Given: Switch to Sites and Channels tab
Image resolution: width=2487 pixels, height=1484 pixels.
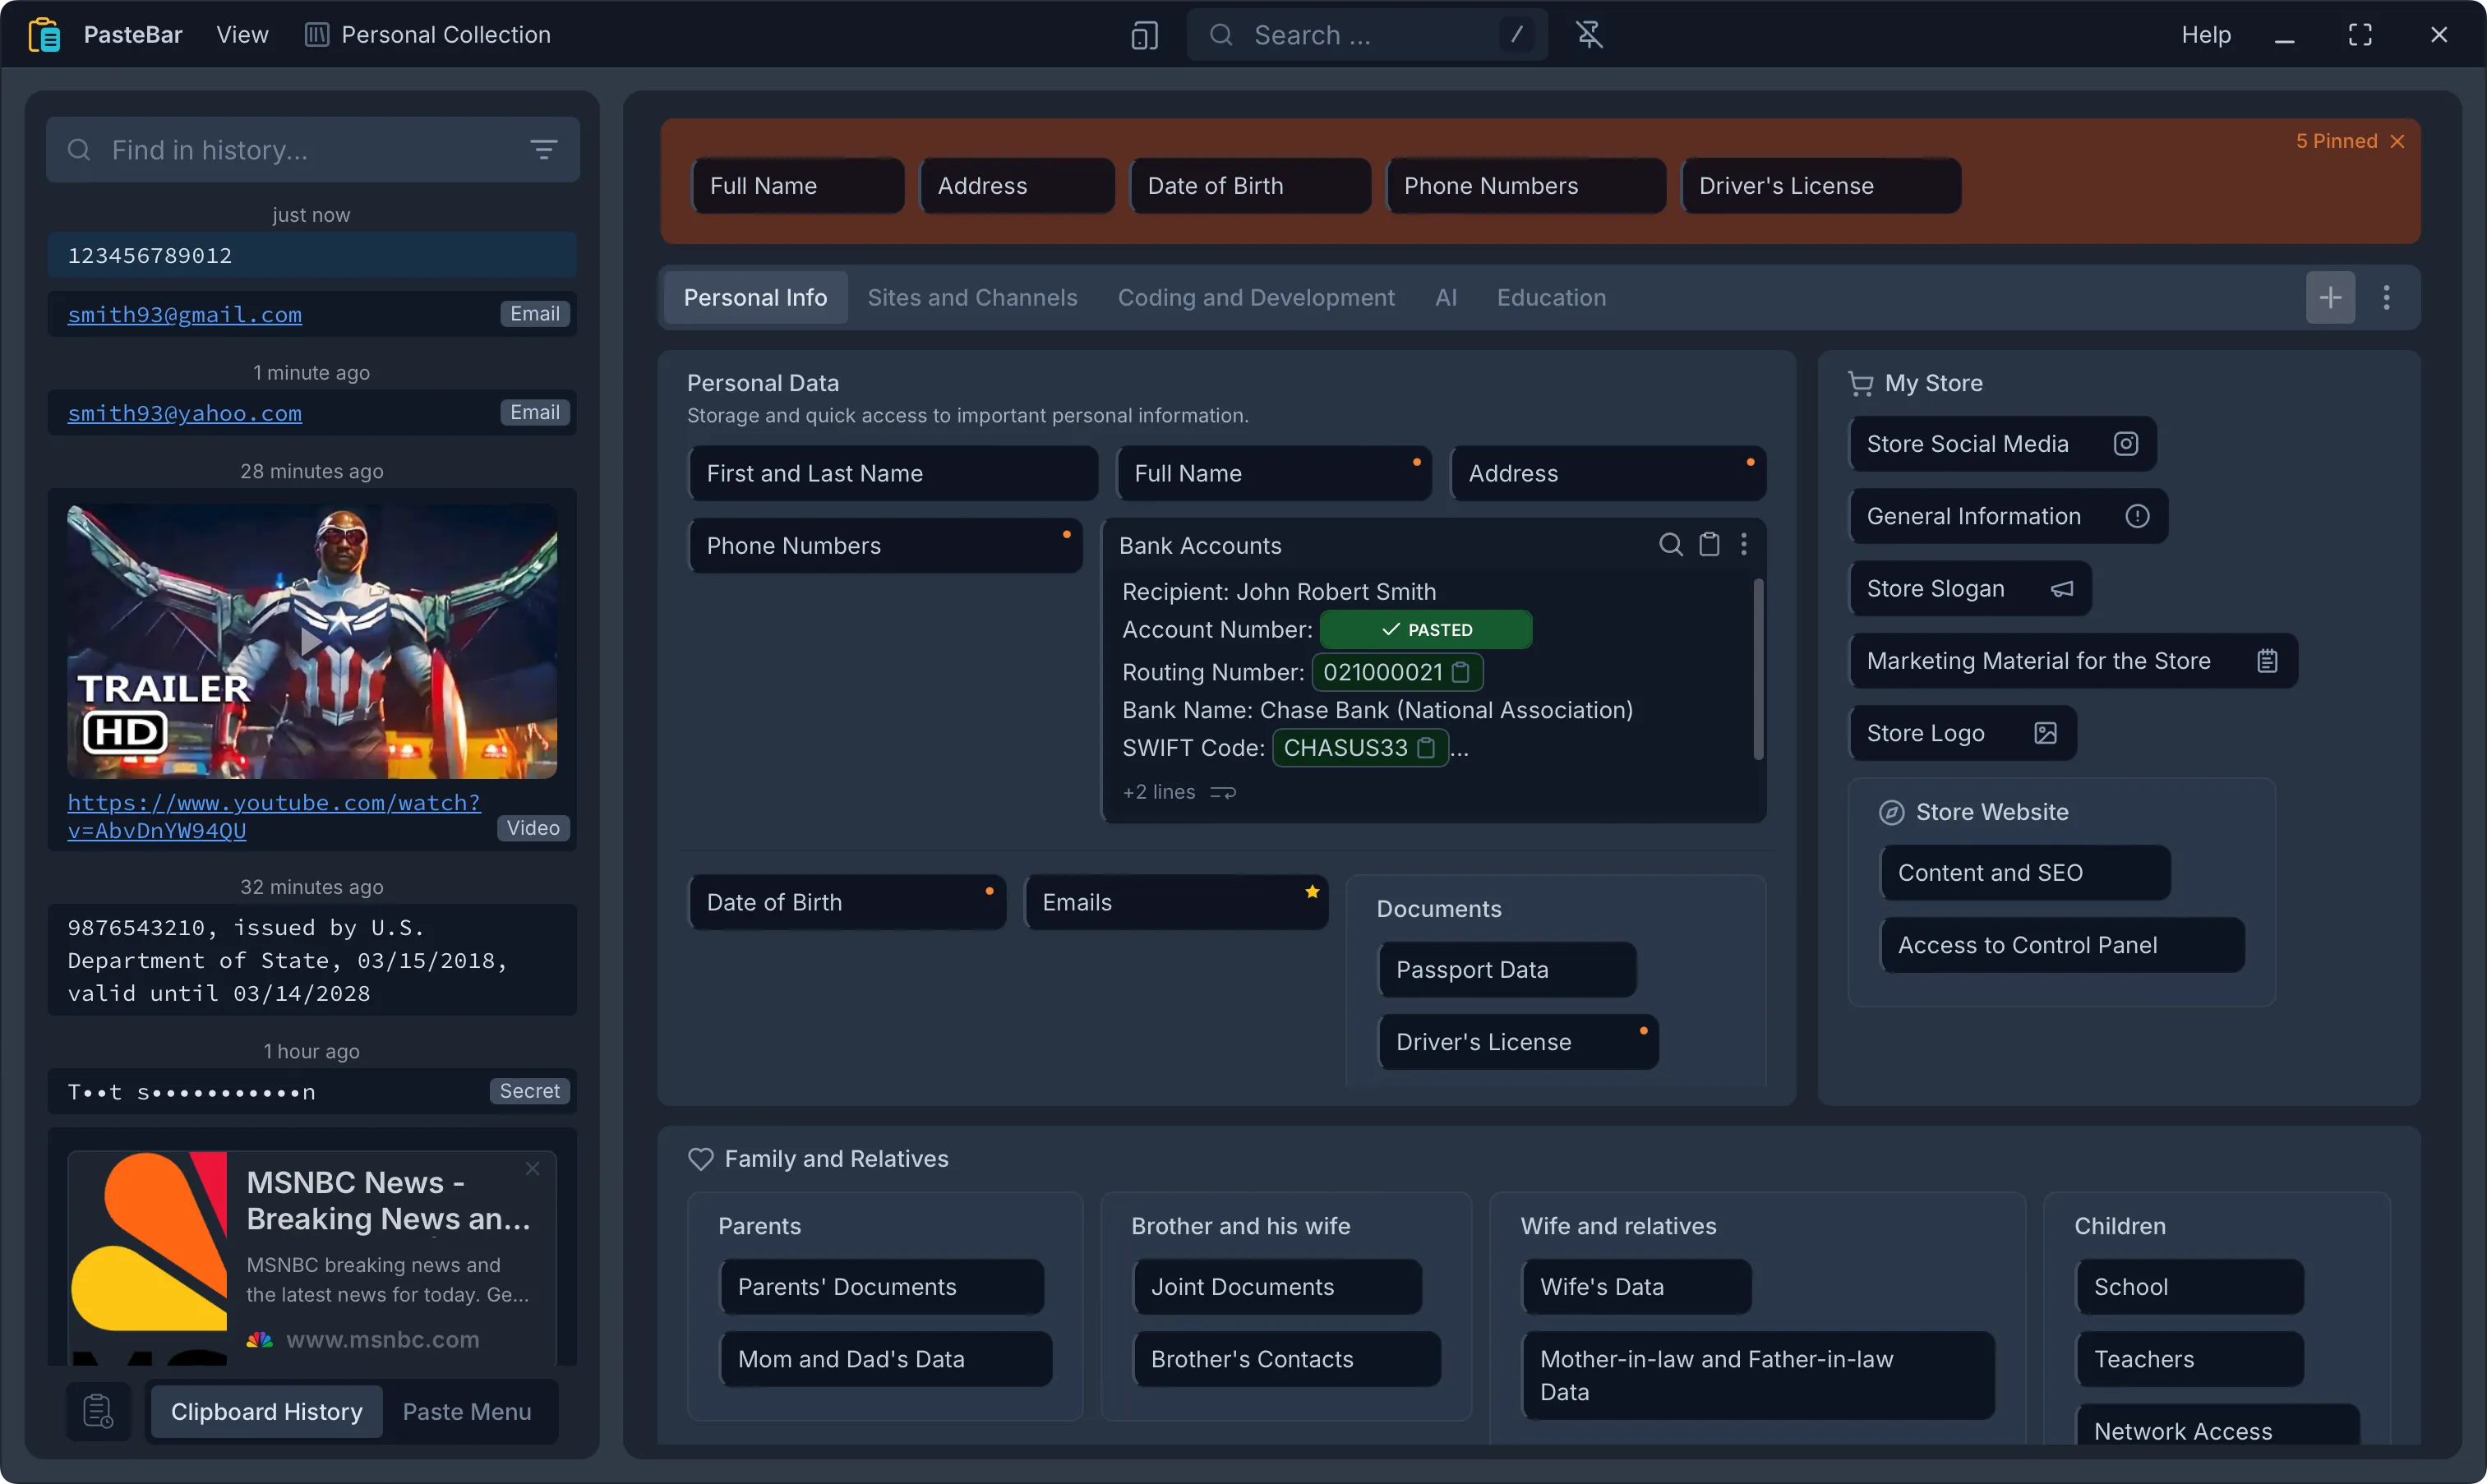Looking at the screenshot, I should point(972,298).
